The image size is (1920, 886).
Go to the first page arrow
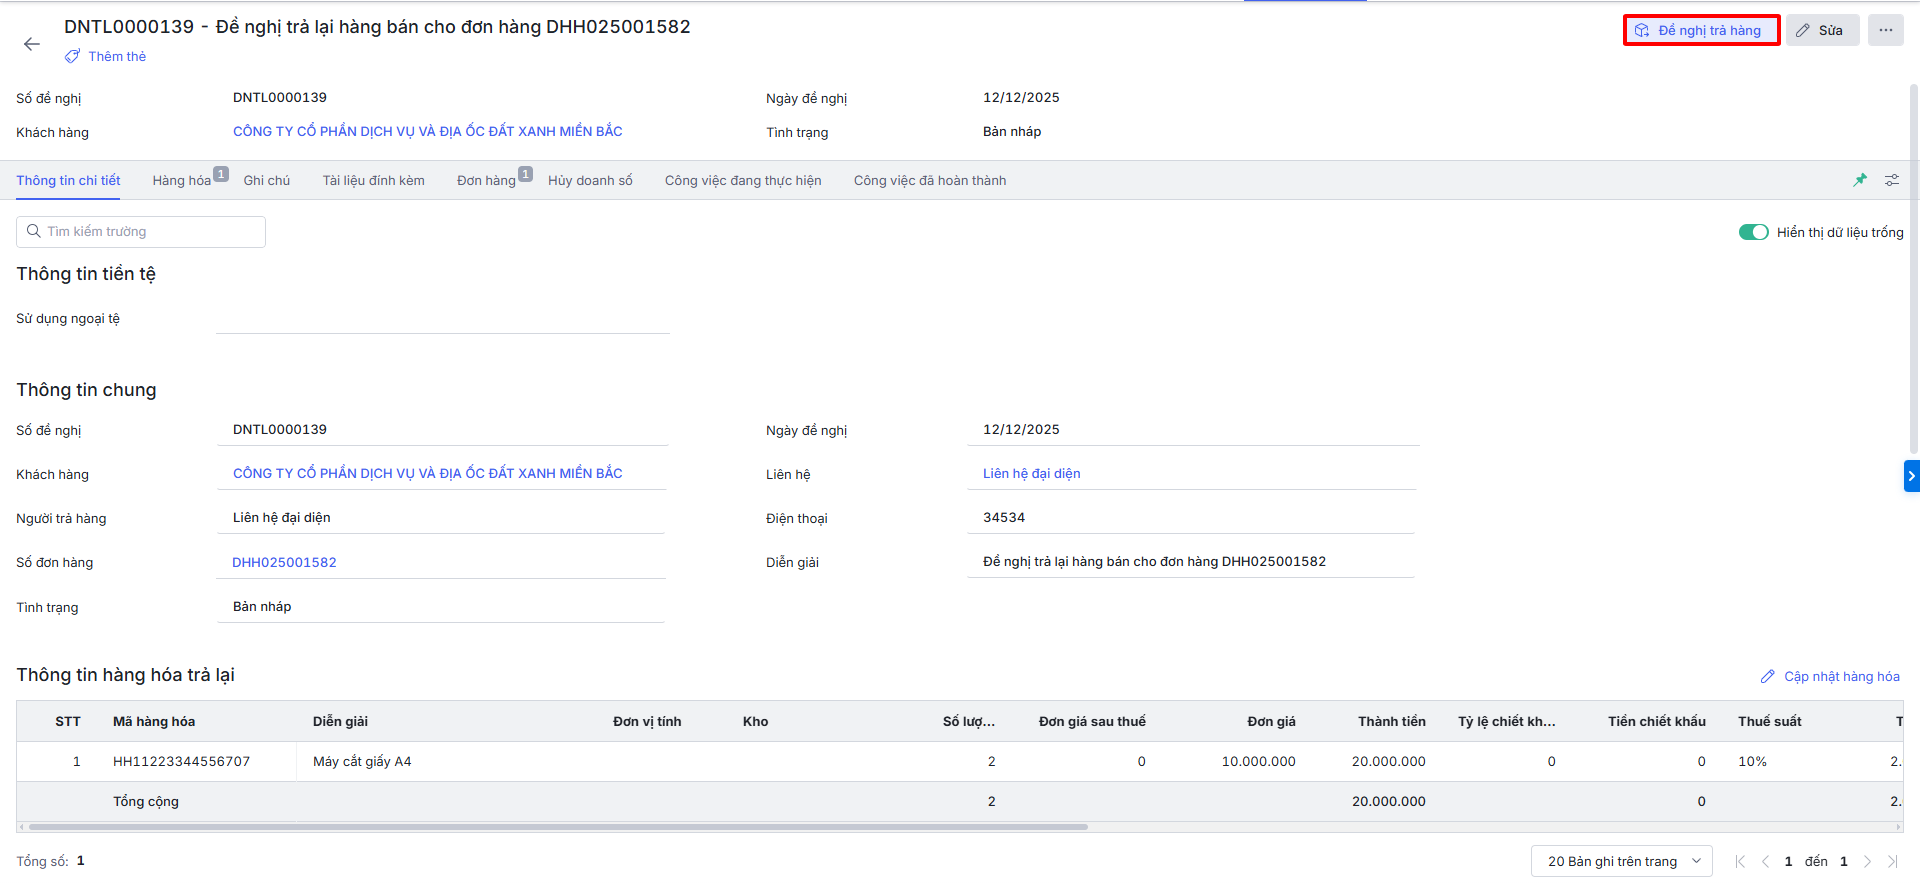(x=1740, y=861)
